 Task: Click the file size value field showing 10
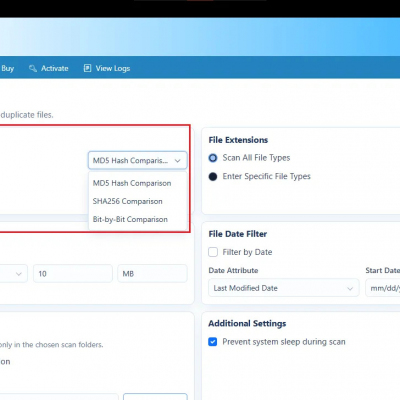pos(73,274)
